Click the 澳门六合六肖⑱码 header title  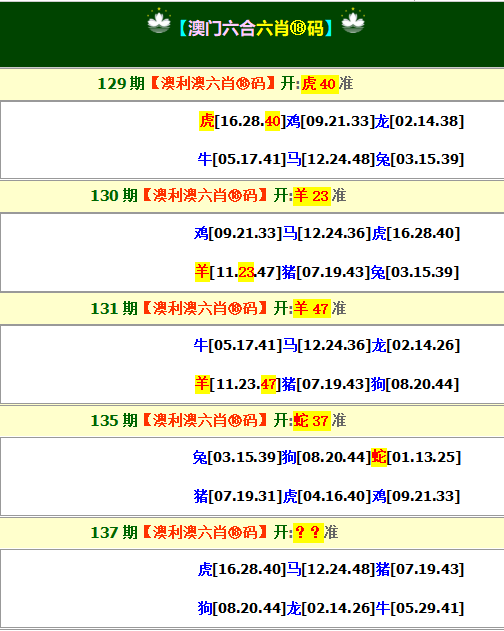(256, 28)
